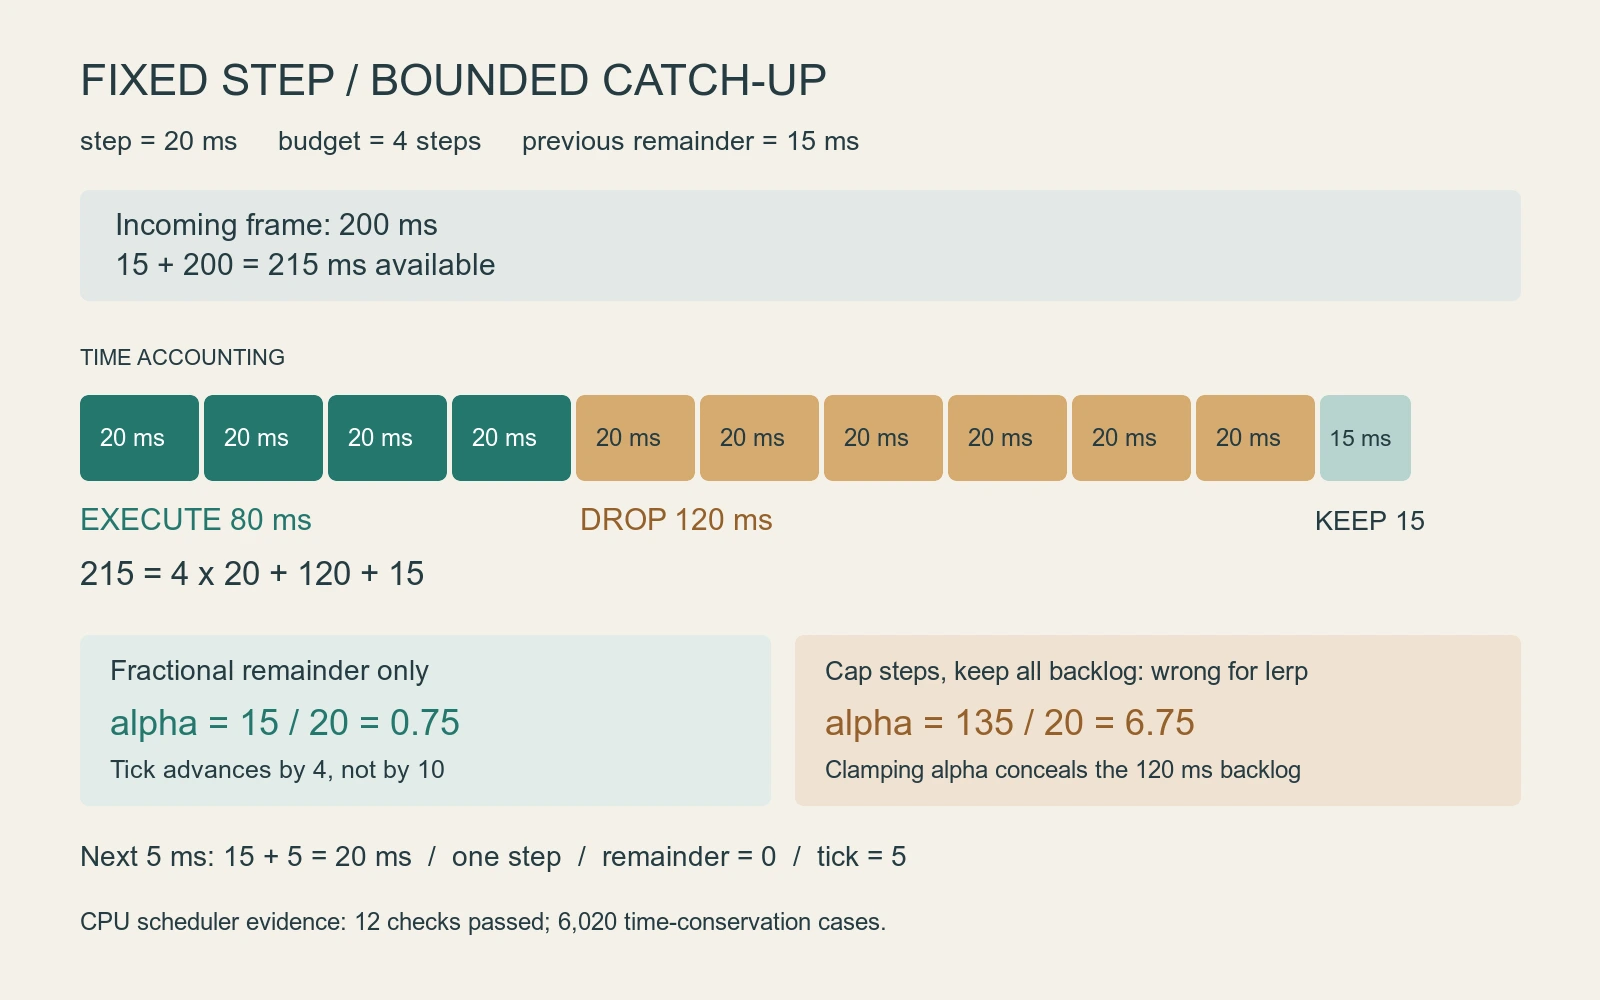The width and height of the screenshot is (1600, 1000).
Task: Select the Next 5 ms summary line
Action: (x=493, y=857)
